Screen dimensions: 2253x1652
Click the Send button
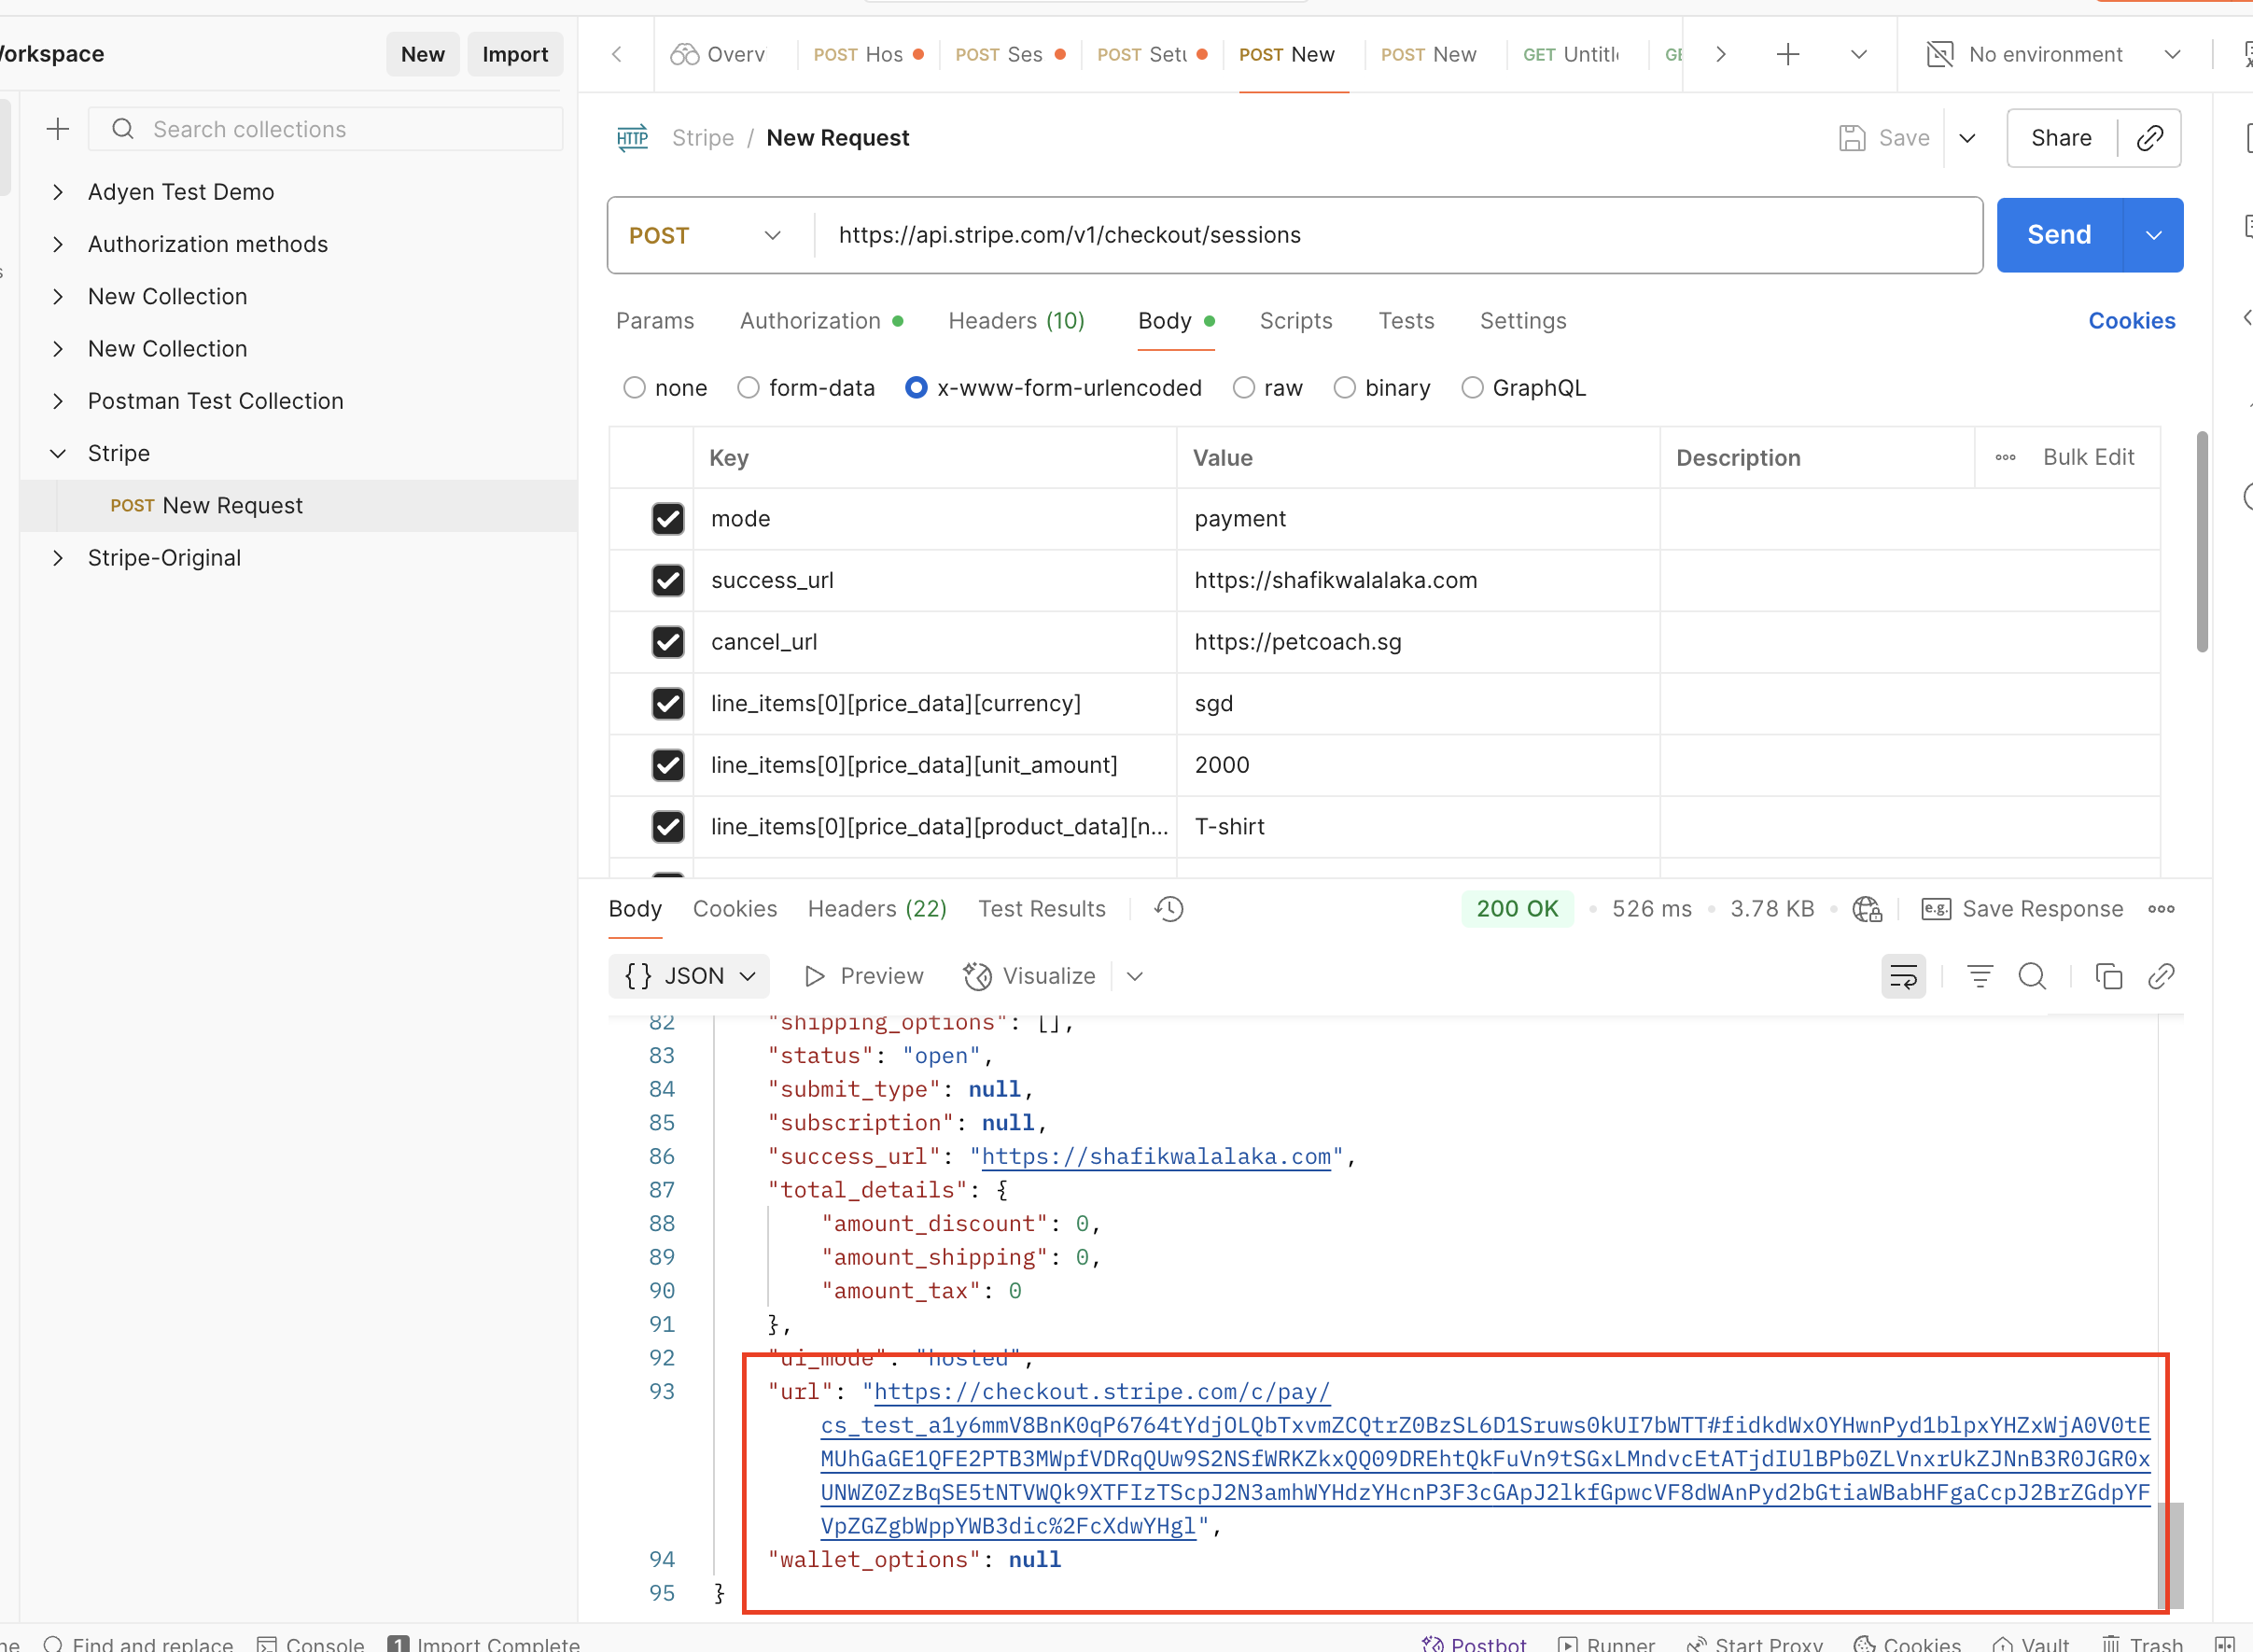click(2059, 235)
